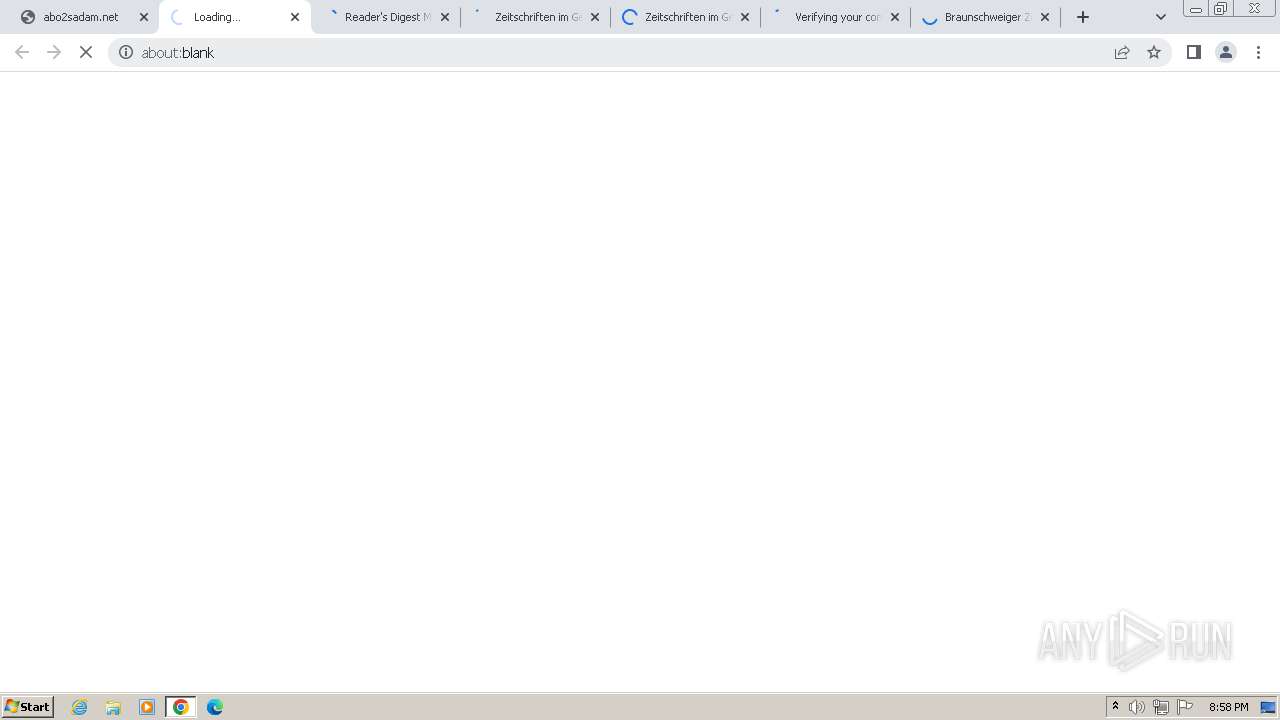Bookmark this tab with star
Screen dimensions: 1280x720
coord(1154,52)
